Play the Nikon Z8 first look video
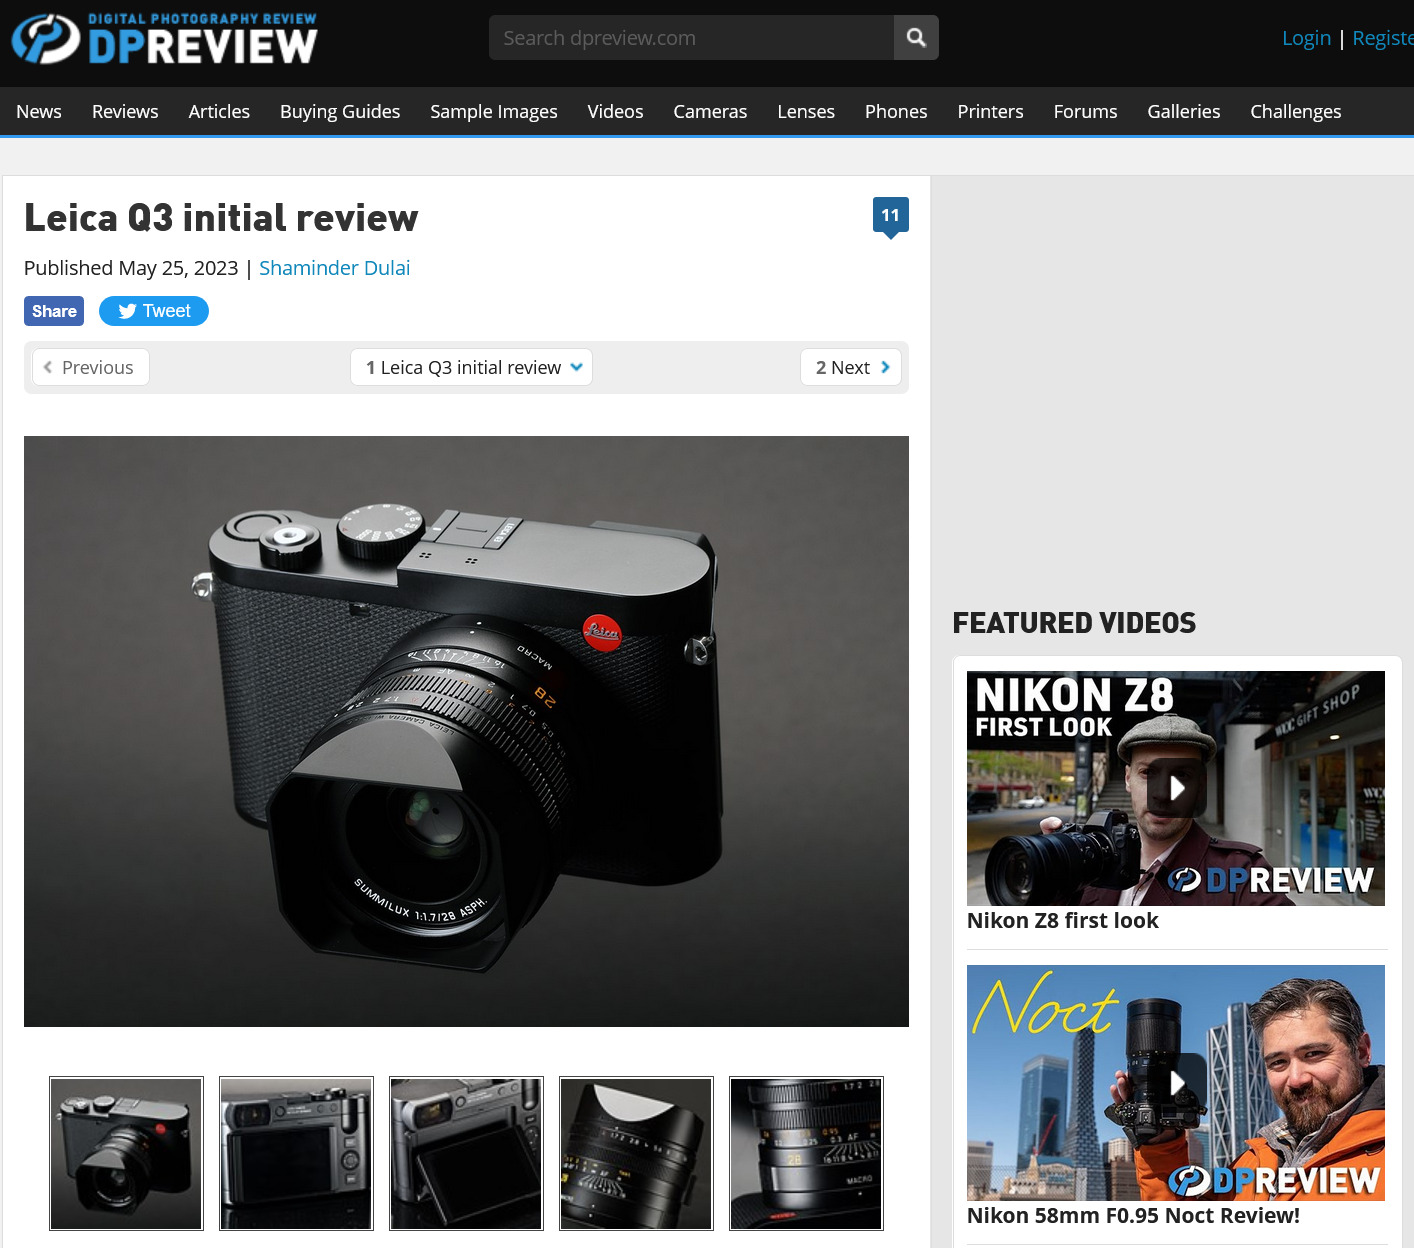Screen dimensions: 1414x1248 click(1176, 788)
